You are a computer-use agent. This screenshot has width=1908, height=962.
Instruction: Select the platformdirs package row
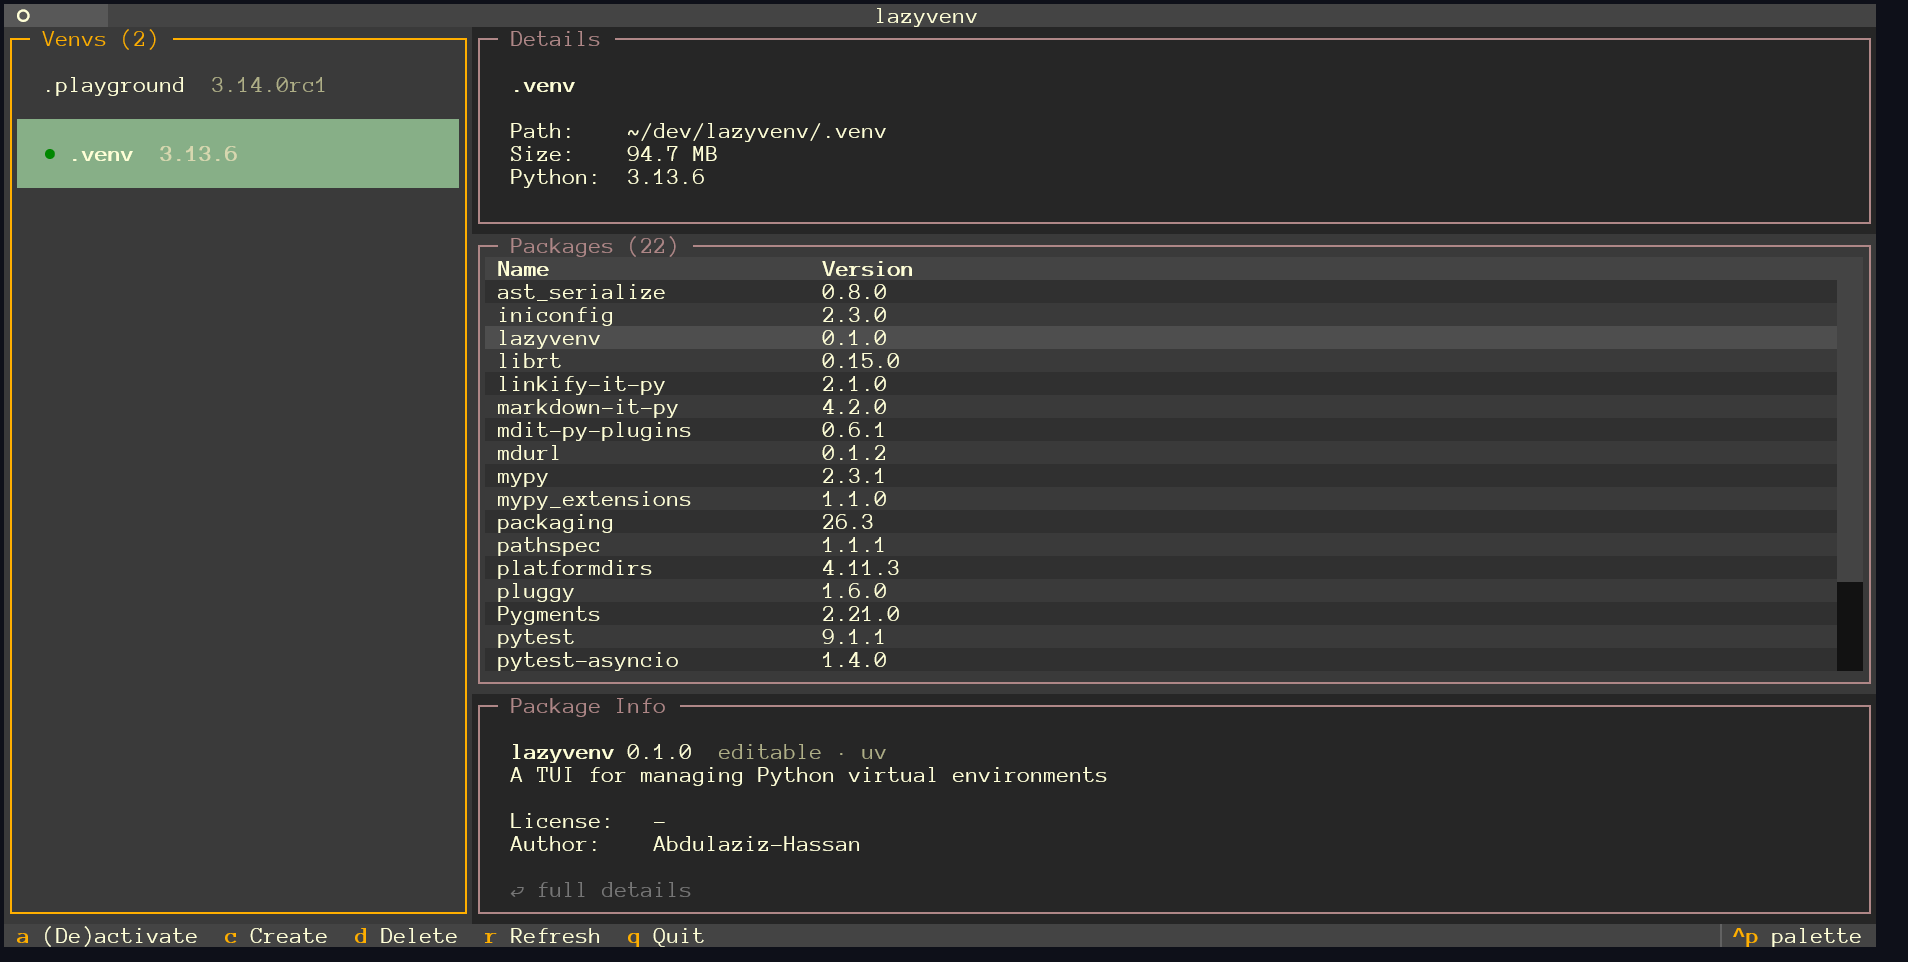pyautogui.click(x=1161, y=568)
